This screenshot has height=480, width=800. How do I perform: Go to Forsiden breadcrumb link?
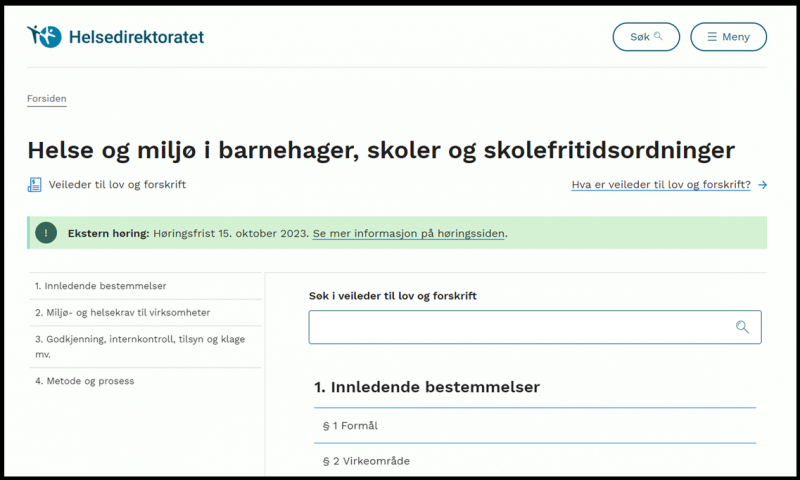46,99
